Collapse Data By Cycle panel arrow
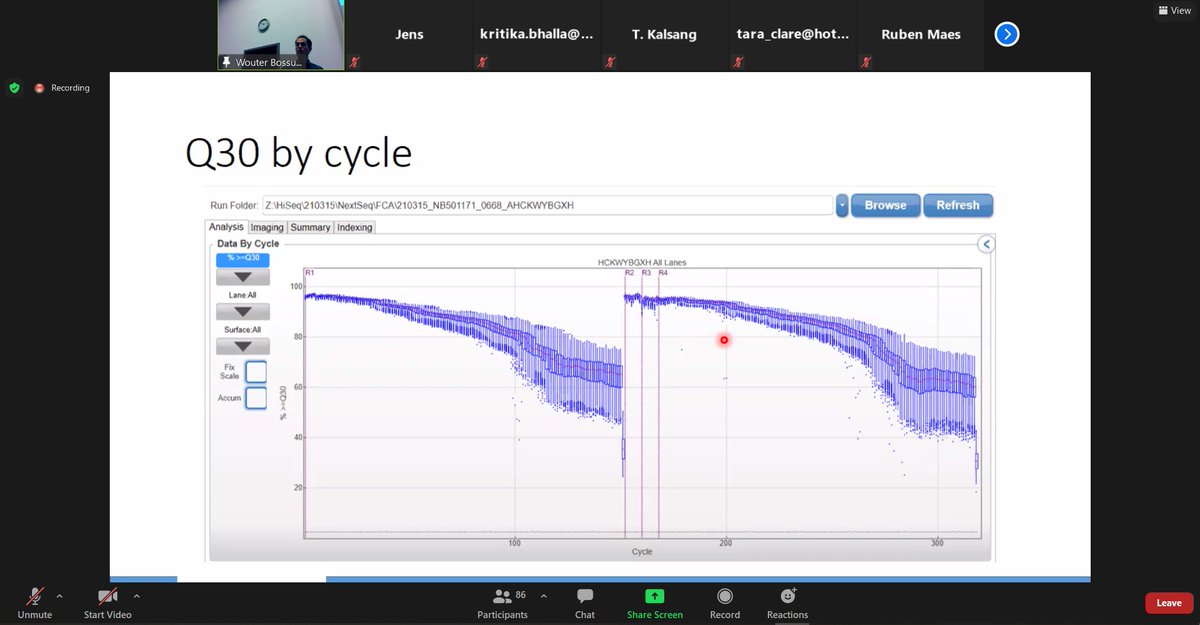The image size is (1200, 625). coord(985,244)
